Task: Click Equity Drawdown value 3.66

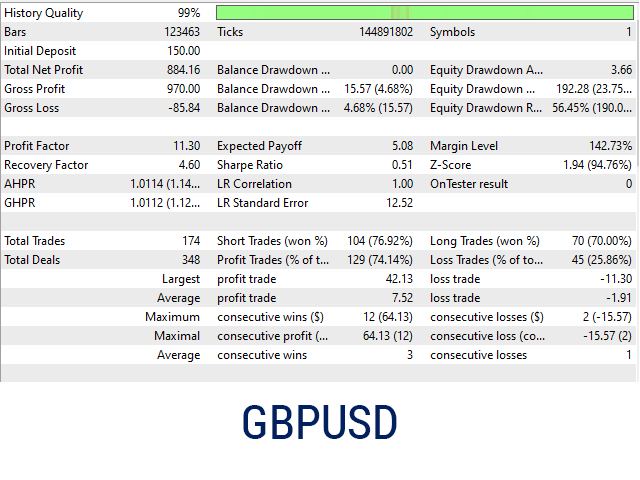Action: click(621, 70)
